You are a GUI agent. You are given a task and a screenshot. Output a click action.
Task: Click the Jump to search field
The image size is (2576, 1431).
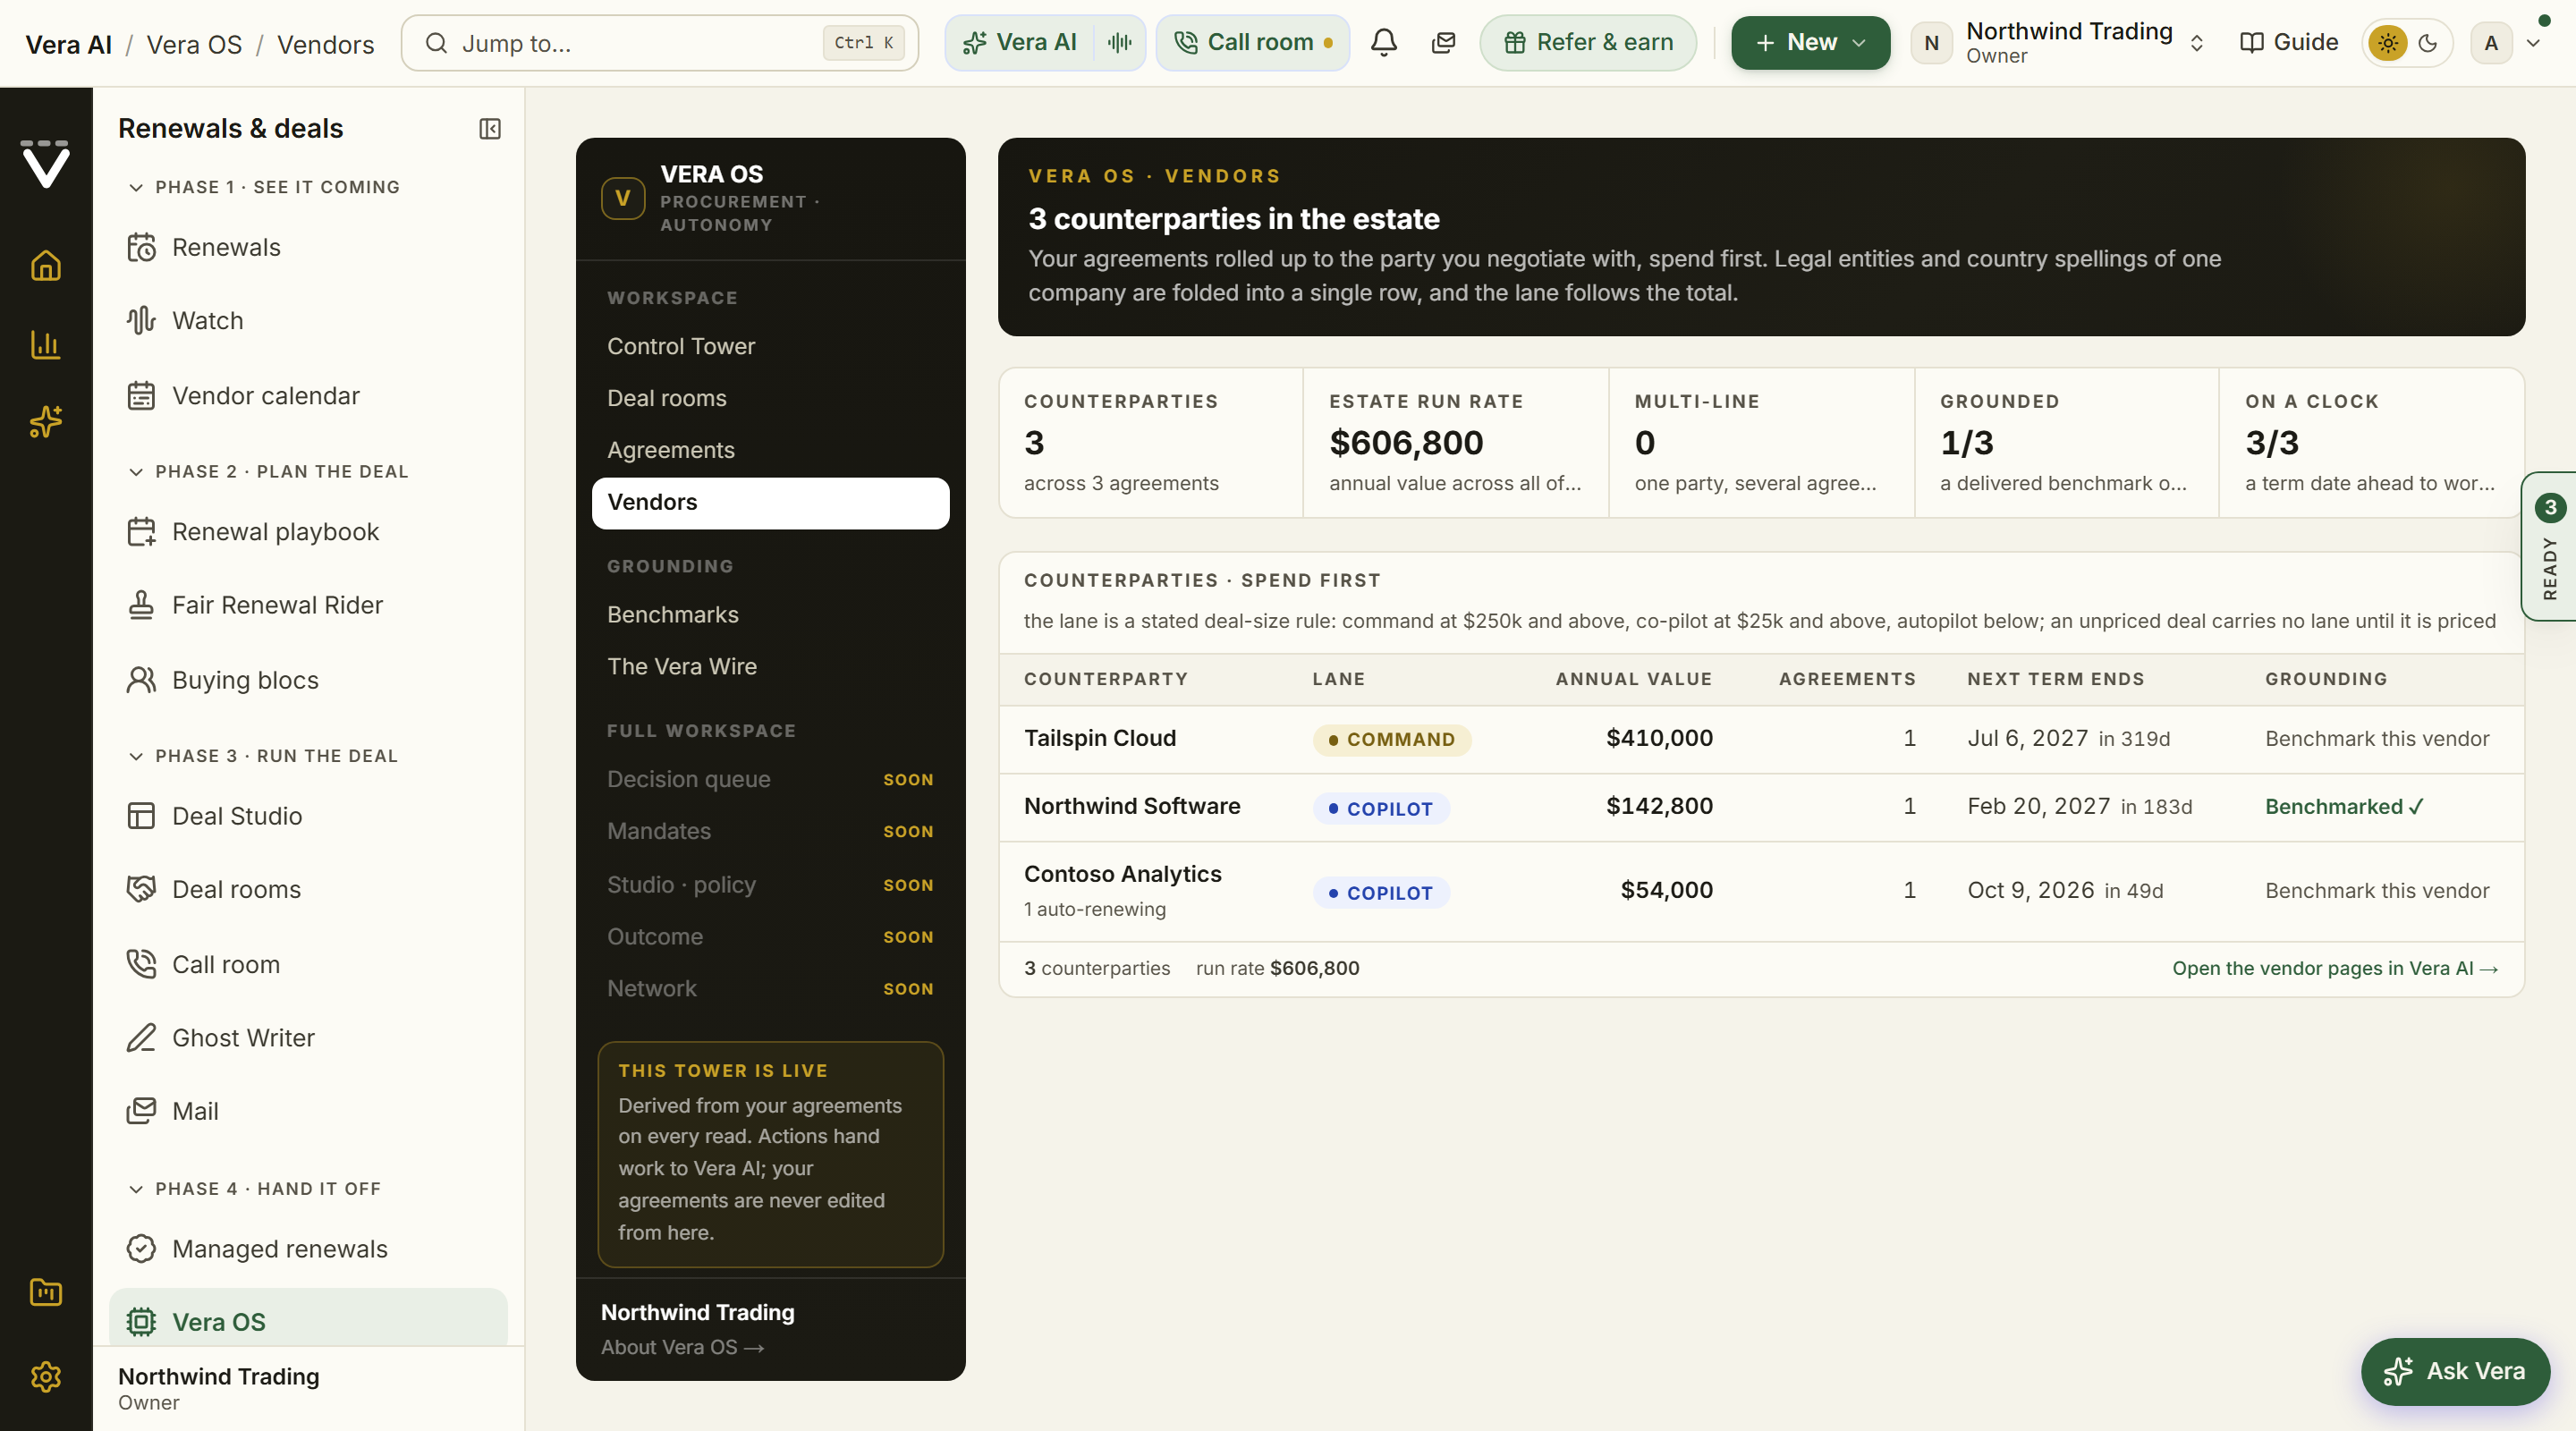click(660, 43)
